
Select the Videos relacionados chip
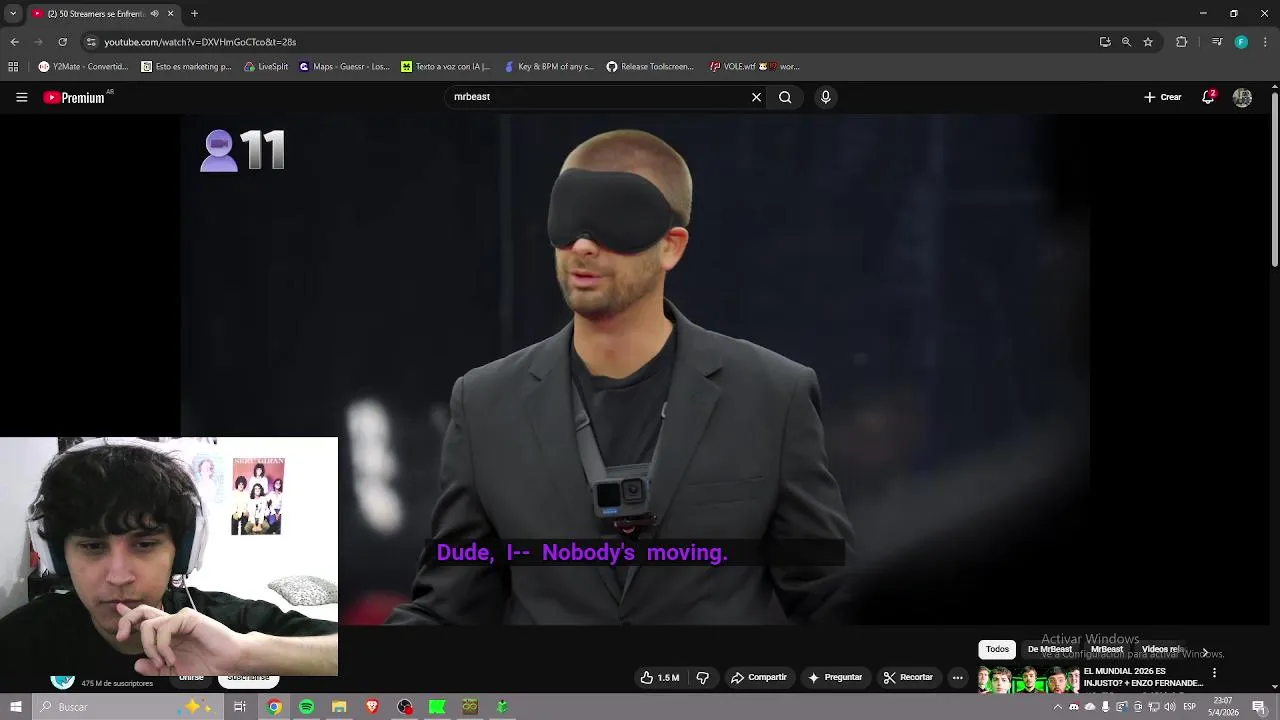point(1163,649)
